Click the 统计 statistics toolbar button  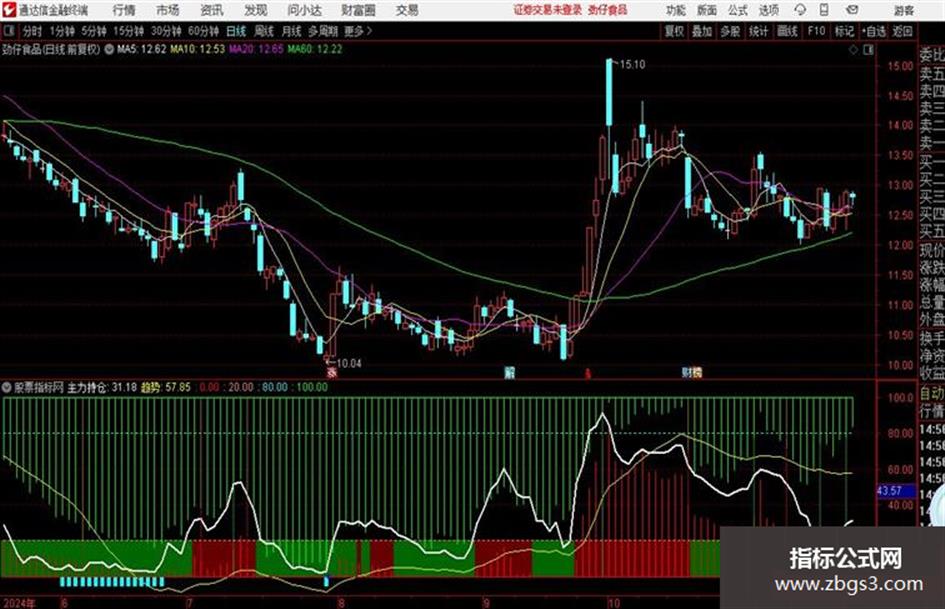pyautogui.click(x=758, y=31)
